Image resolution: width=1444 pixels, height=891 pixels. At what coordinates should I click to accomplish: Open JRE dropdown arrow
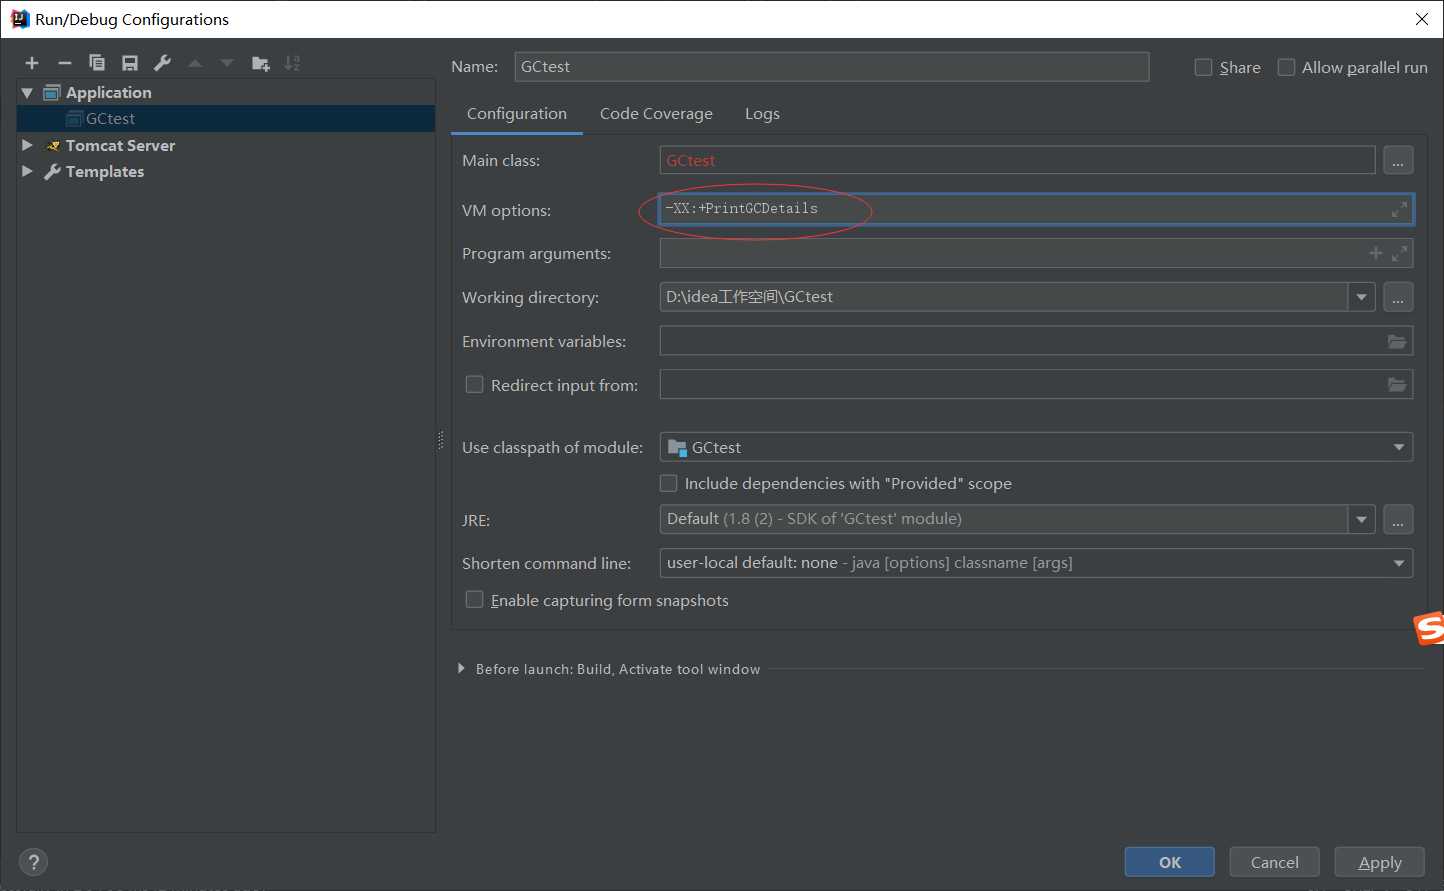(1361, 519)
